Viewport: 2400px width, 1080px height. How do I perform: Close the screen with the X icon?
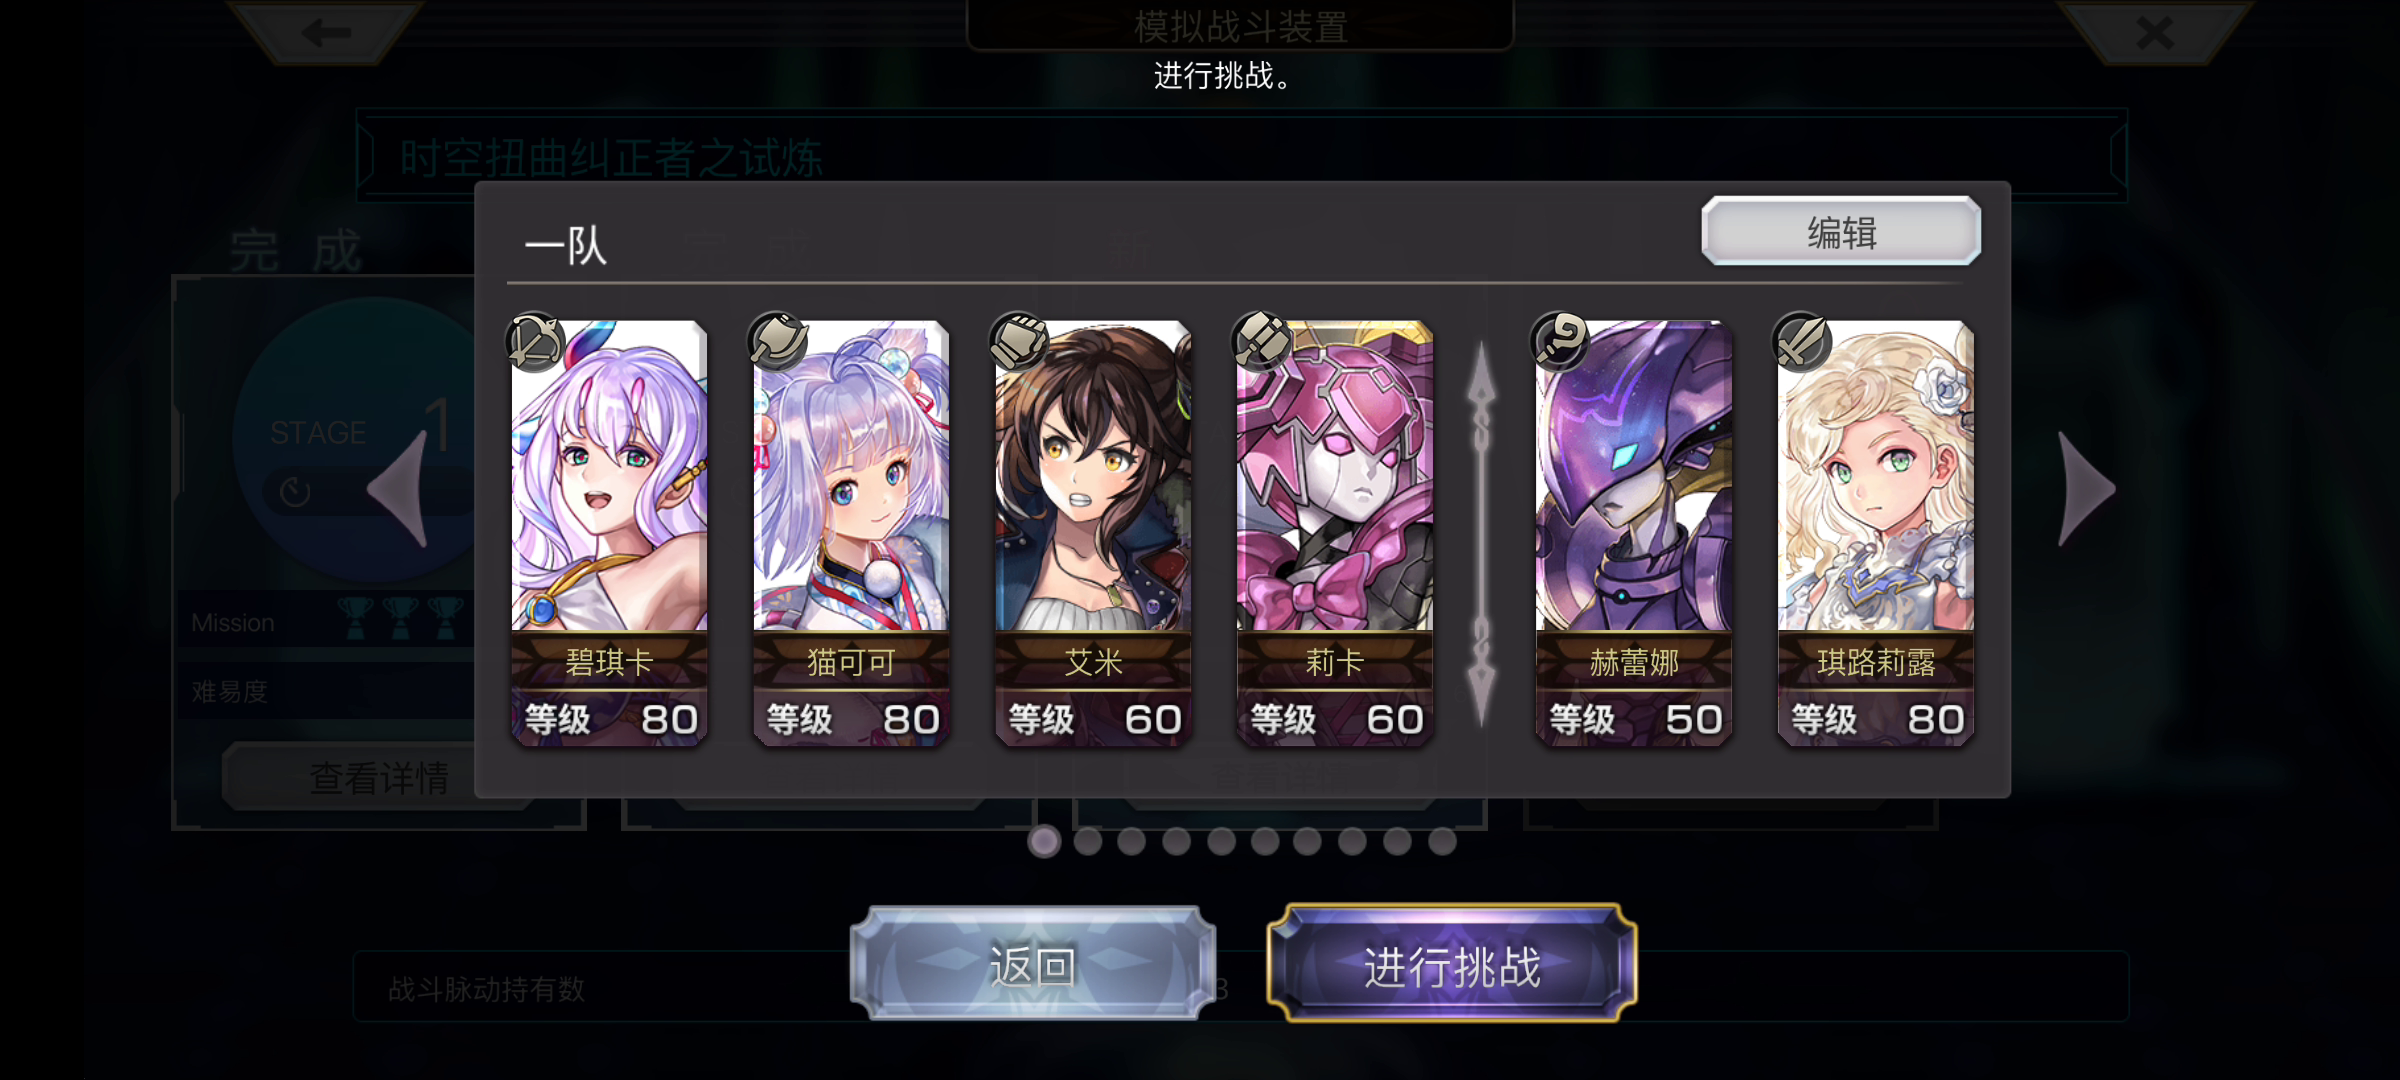[x=2154, y=32]
